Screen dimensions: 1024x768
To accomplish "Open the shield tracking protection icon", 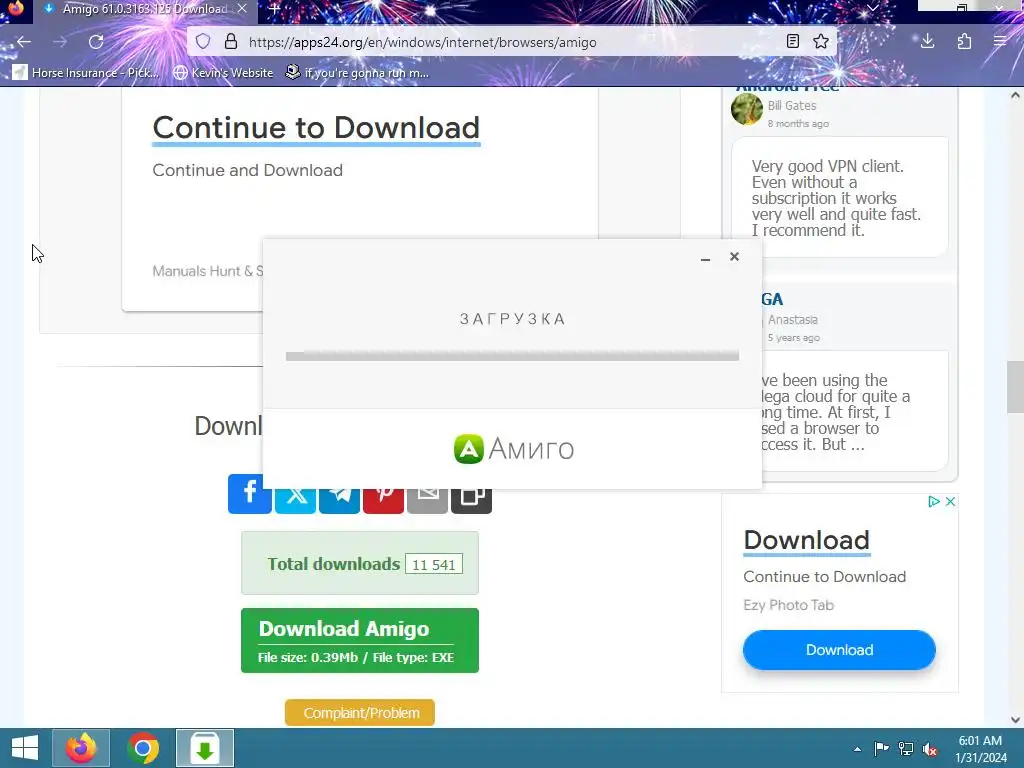I will point(203,42).
